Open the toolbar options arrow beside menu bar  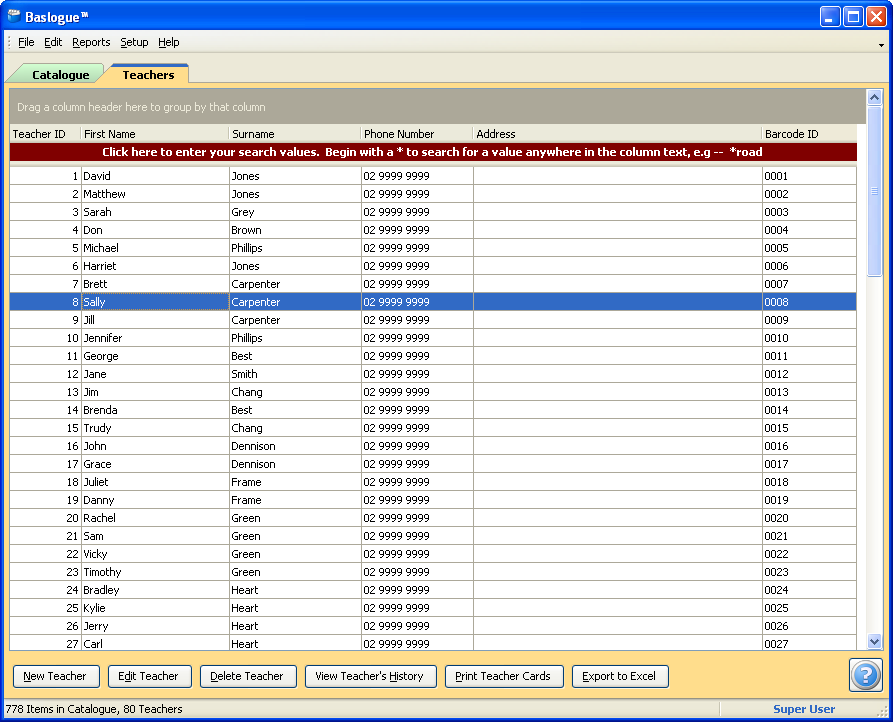click(x=881, y=44)
